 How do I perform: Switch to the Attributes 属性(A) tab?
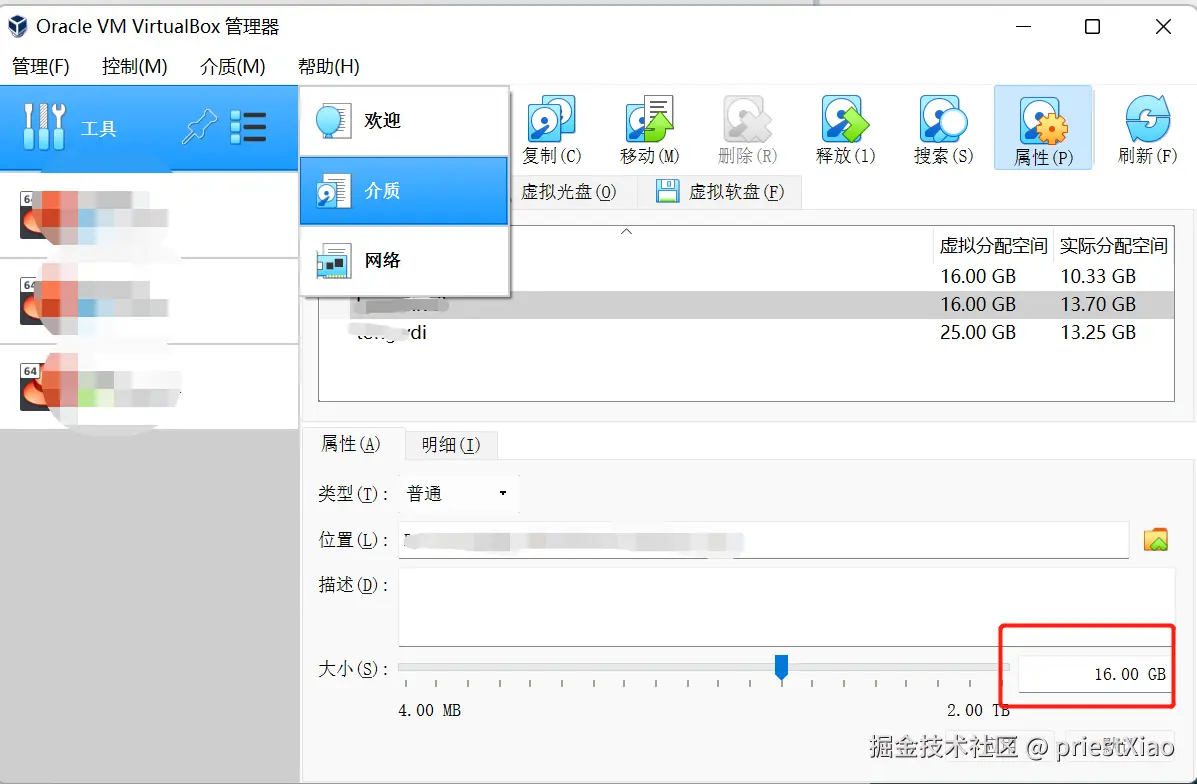[351, 444]
